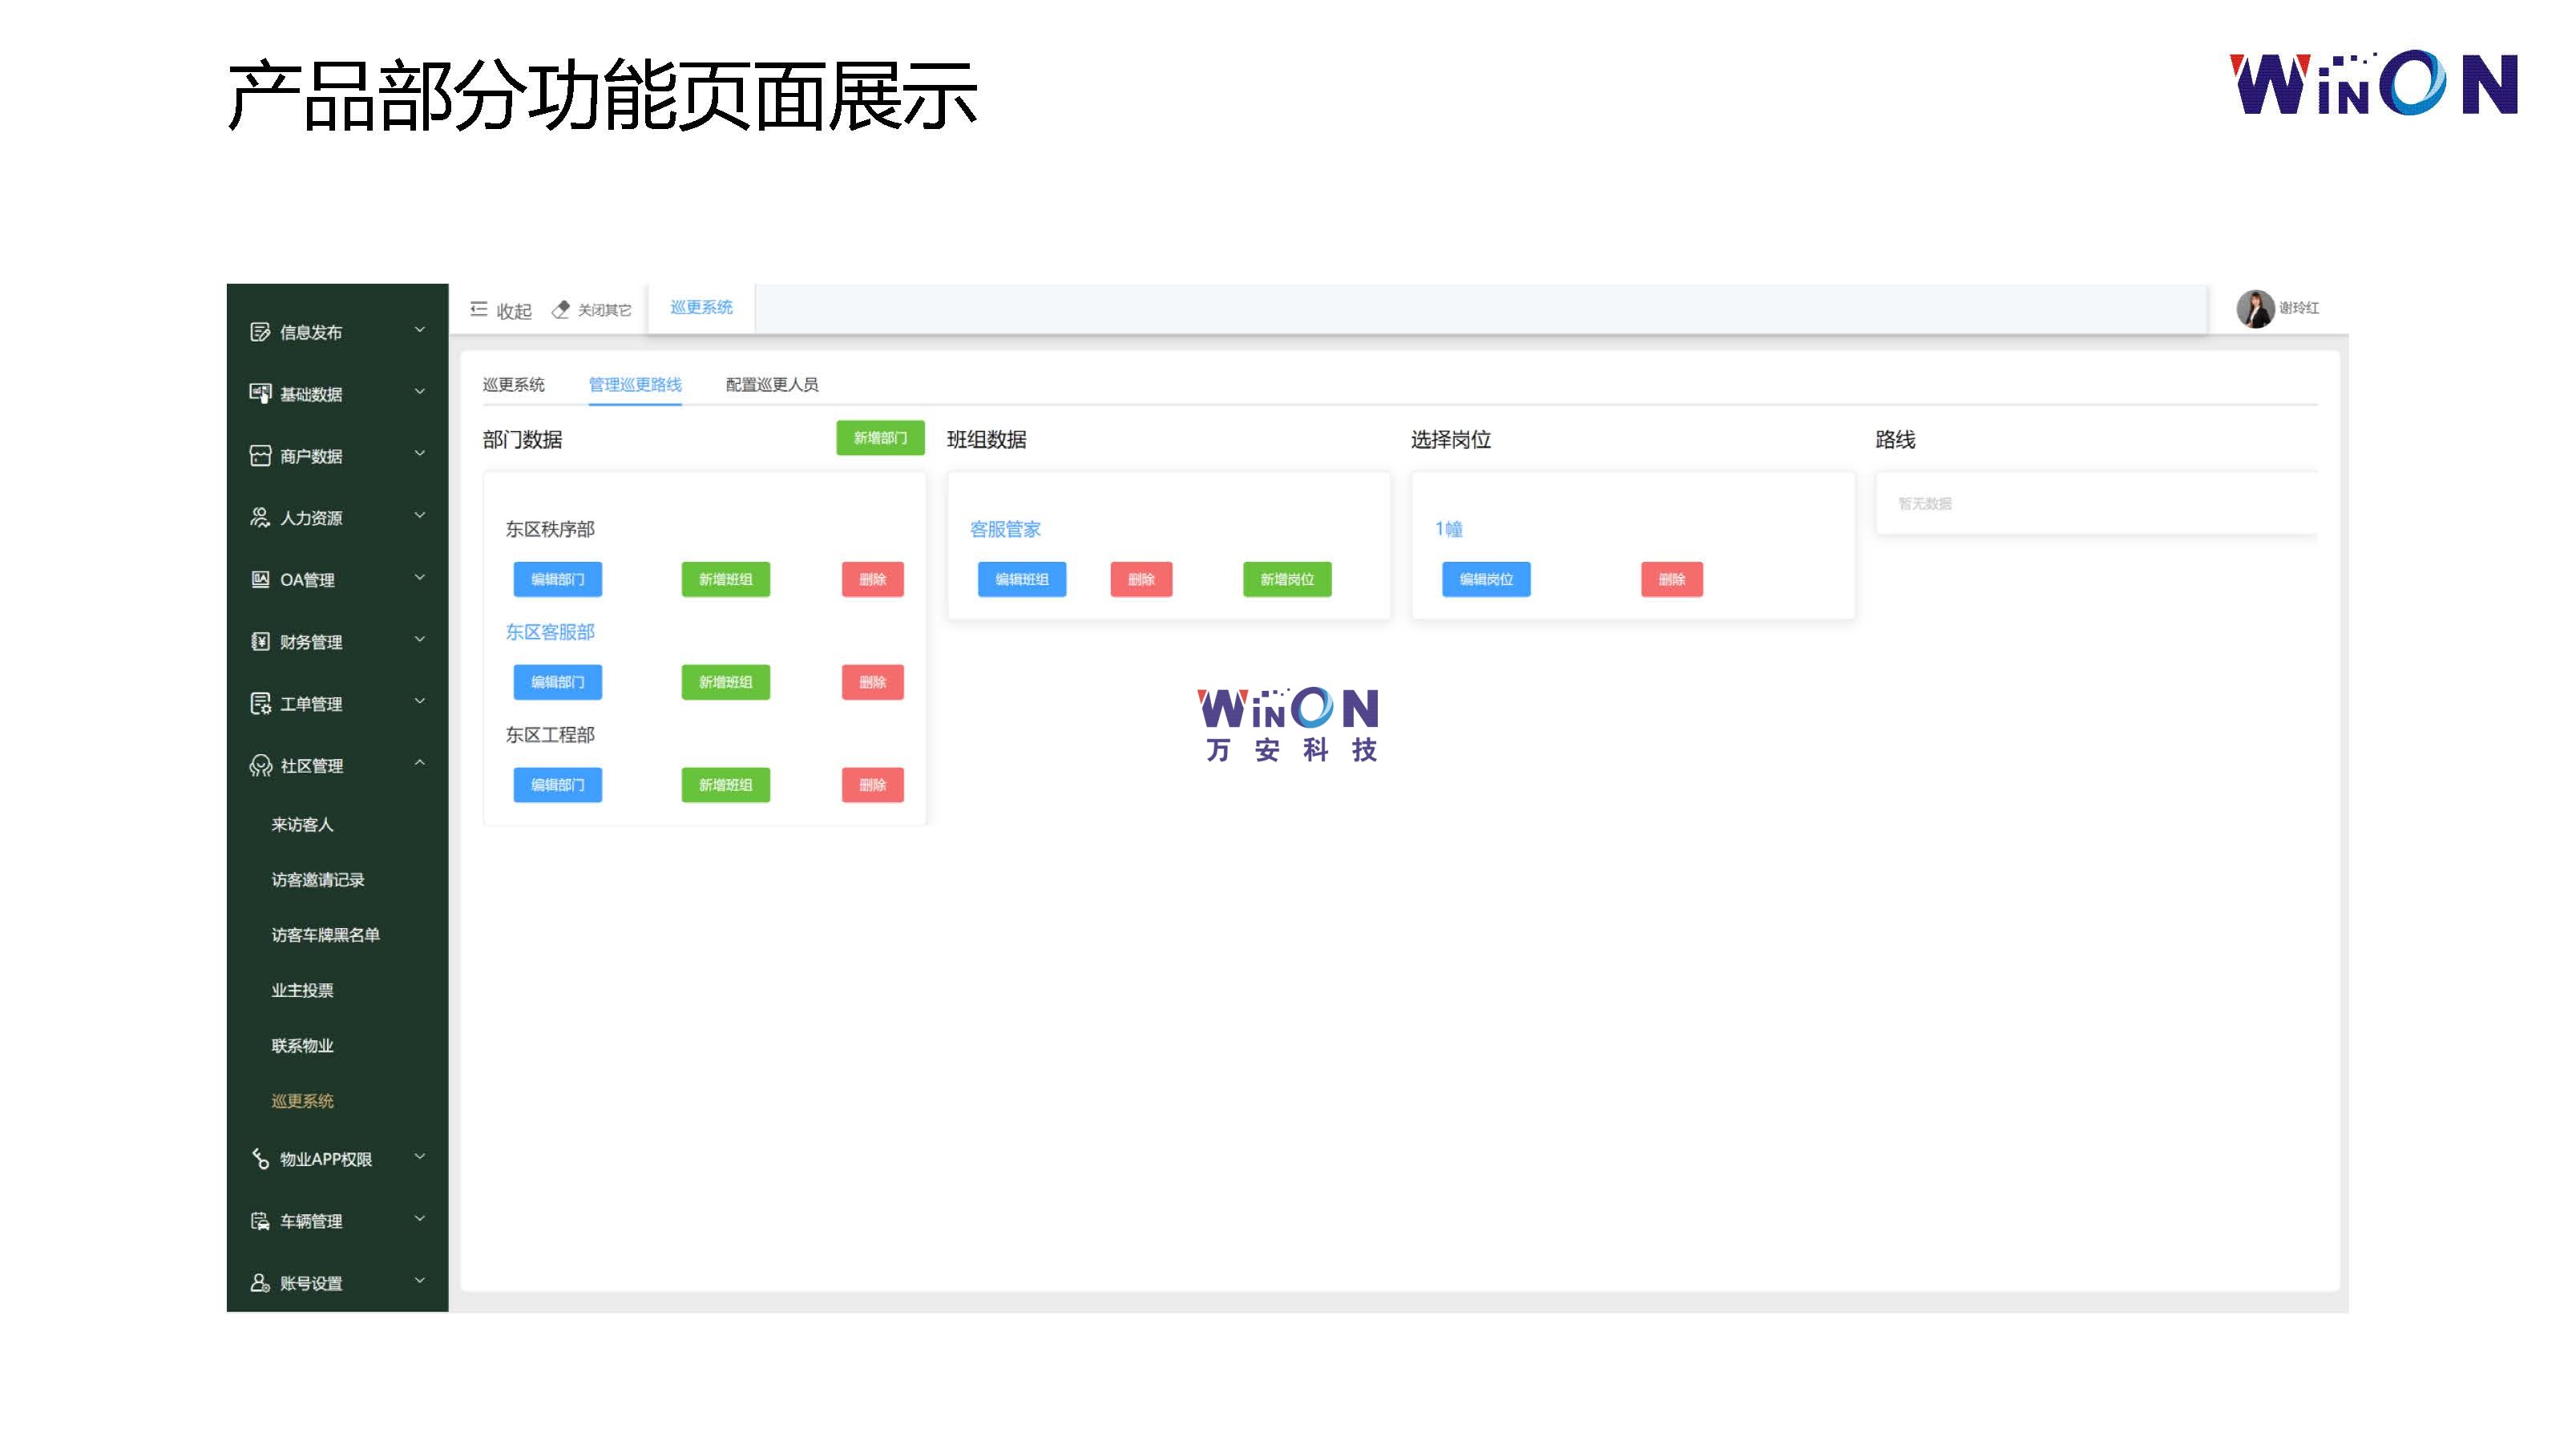Select 巡更系统 in the sidebar submenu
This screenshot has height=1449, width=2576.
point(302,1101)
